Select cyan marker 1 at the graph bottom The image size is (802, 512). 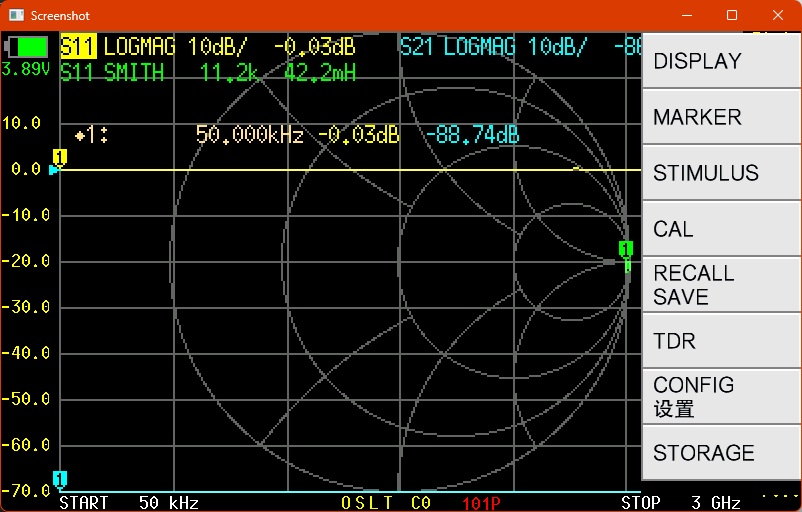click(x=60, y=478)
